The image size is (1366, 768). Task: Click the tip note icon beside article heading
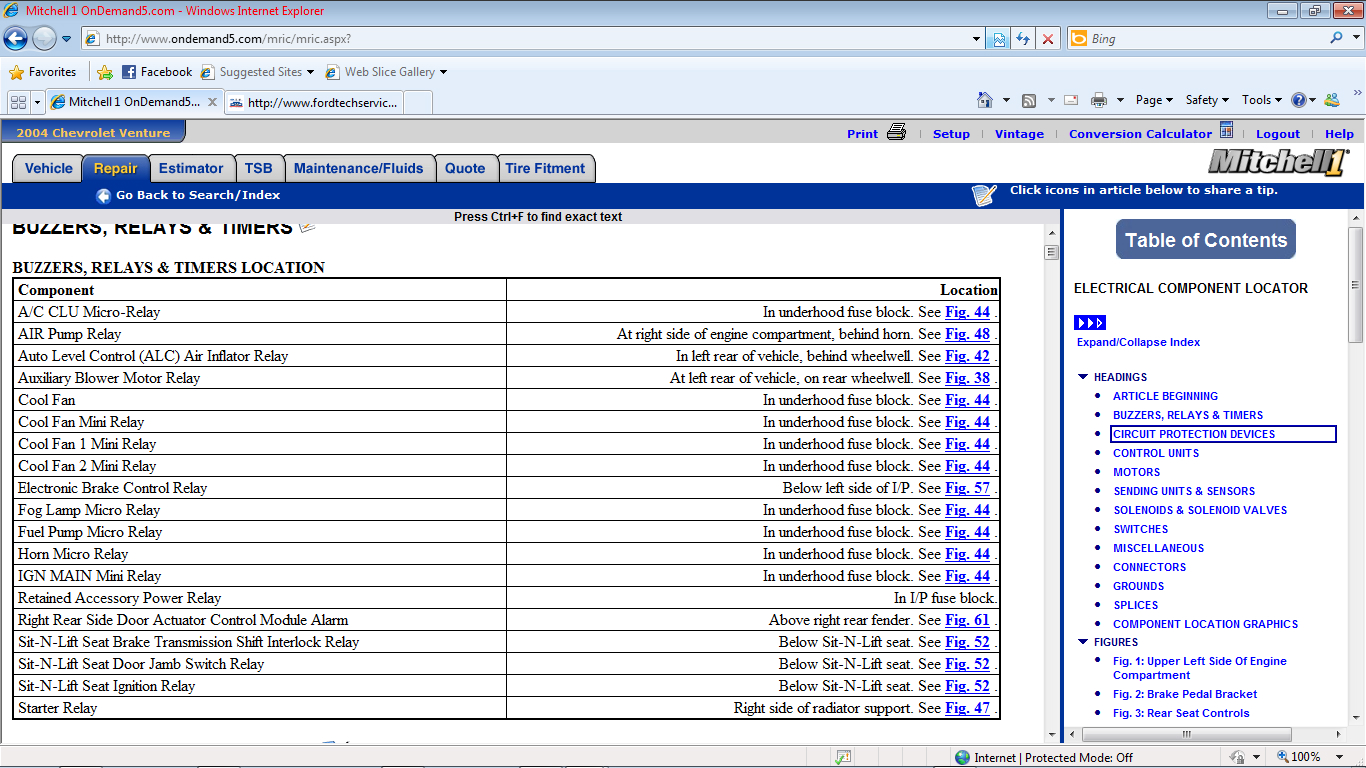[x=307, y=227]
